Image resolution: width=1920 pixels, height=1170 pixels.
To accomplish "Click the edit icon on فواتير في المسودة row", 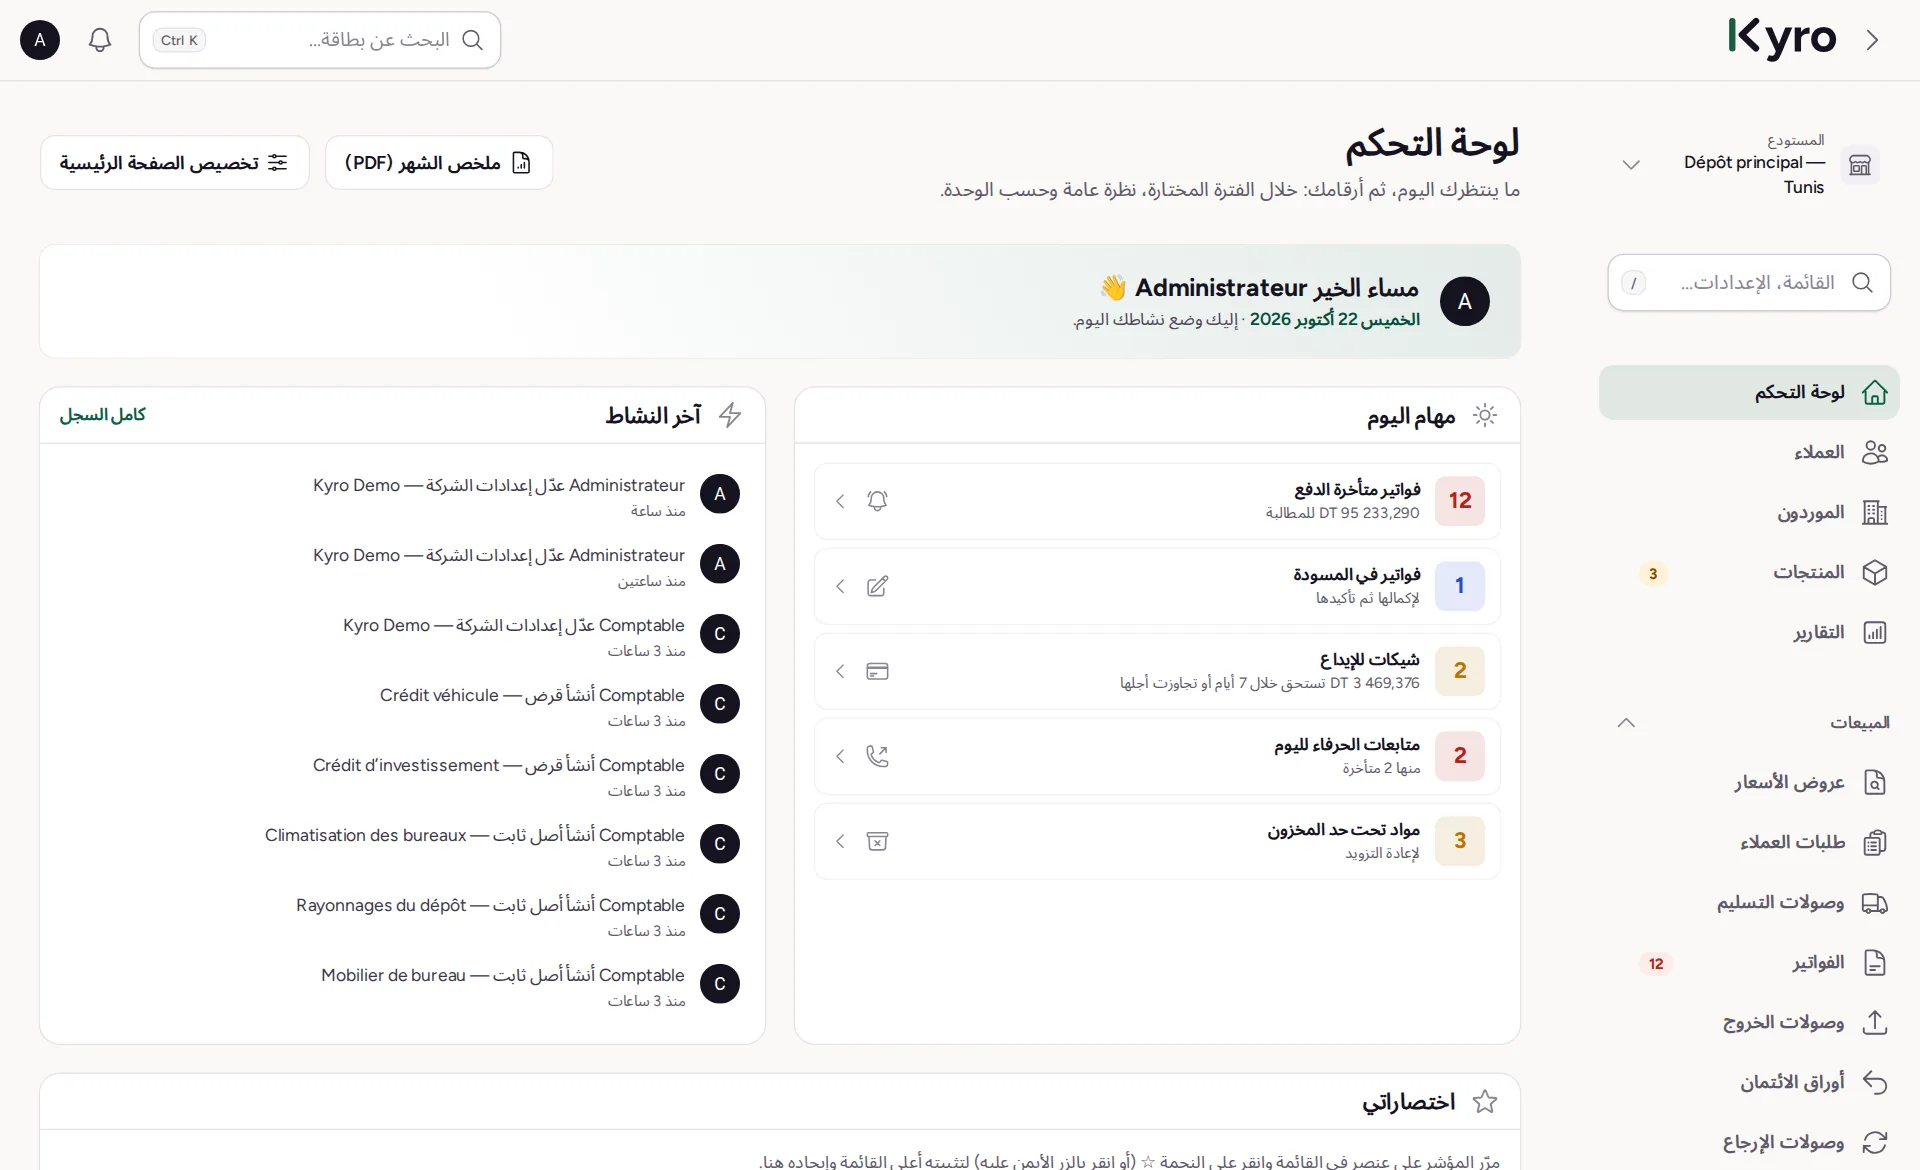I will pos(877,586).
